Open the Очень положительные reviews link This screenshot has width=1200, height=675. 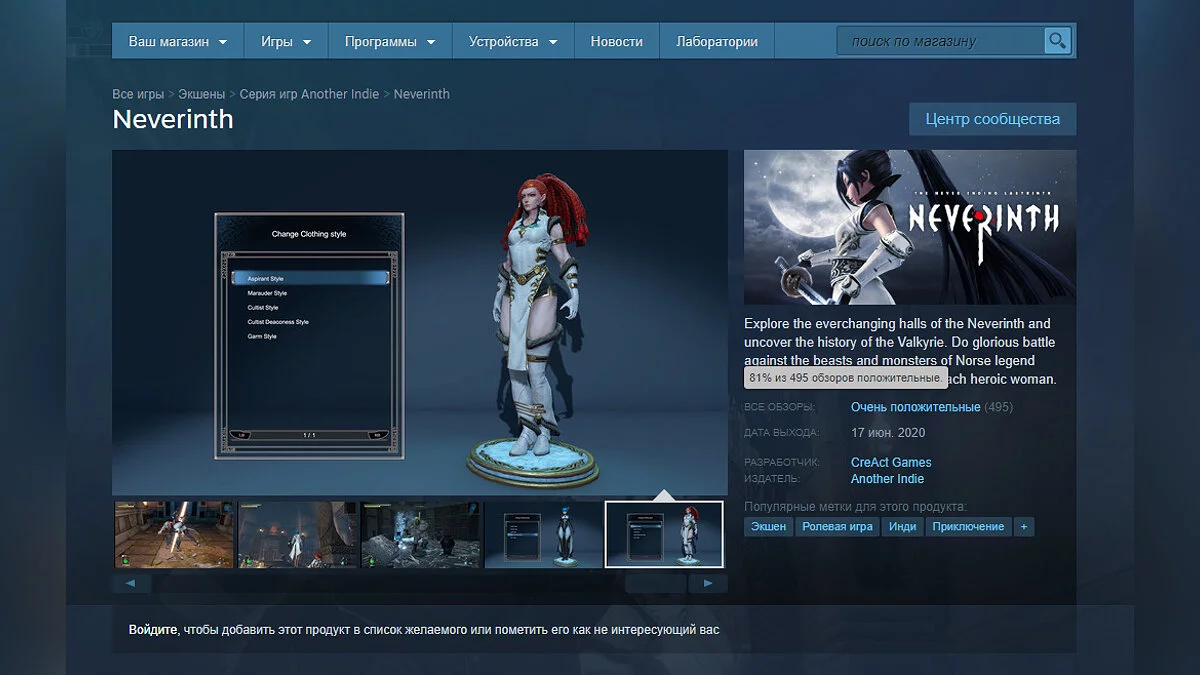coord(915,407)
